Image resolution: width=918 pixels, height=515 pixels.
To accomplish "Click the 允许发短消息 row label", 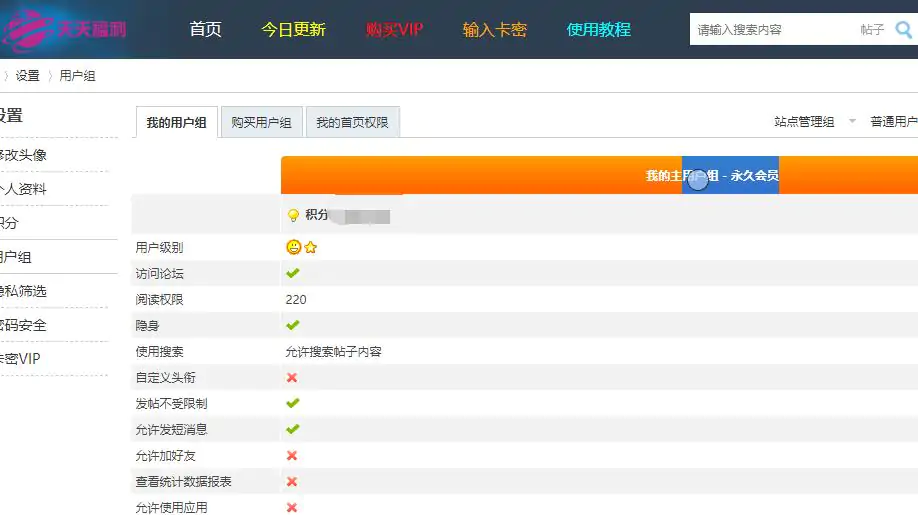I will 172,430.
